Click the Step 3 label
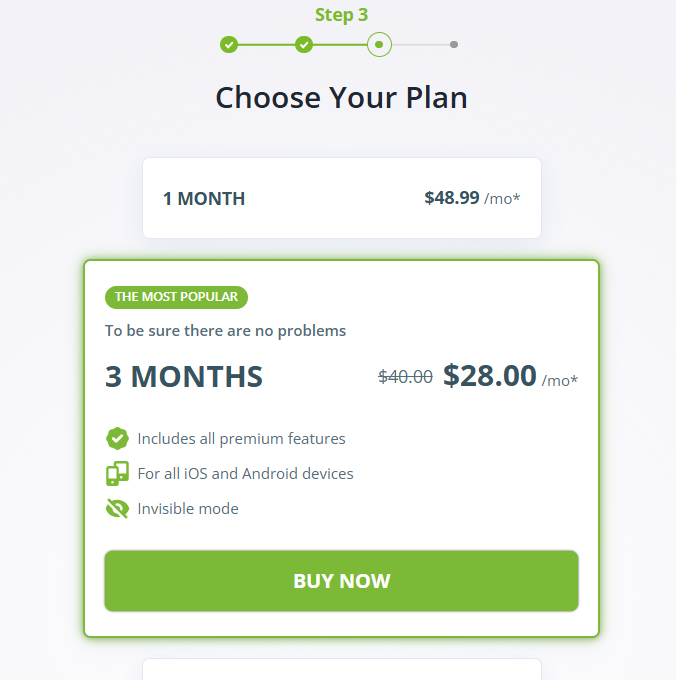This screenshot has height=680, width=676. pyautogui.click(x=341, y=15)
